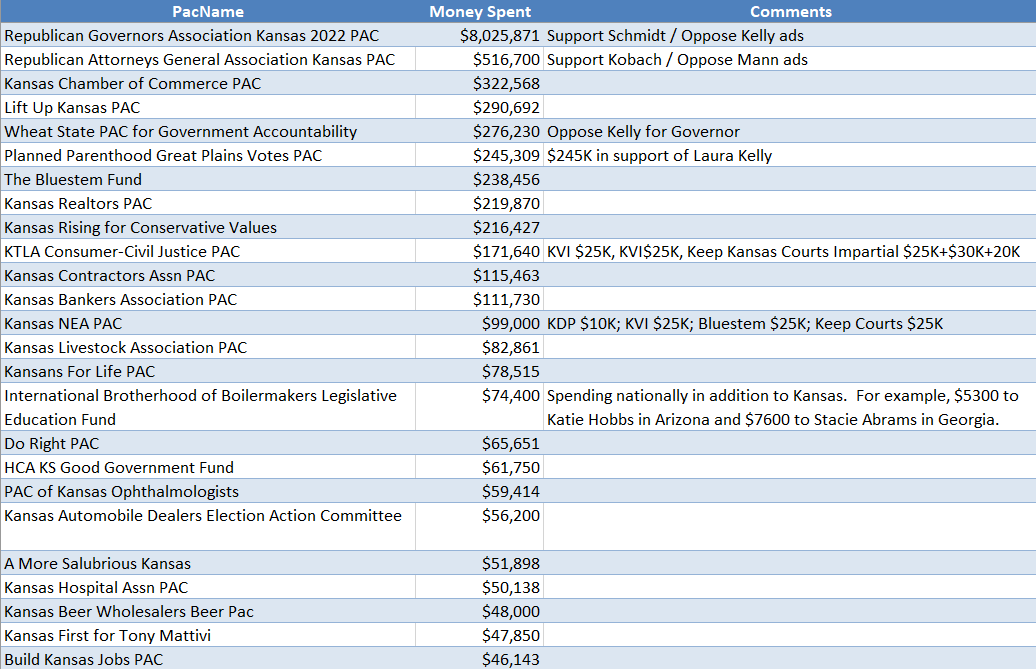Select HCA KS Good Government Fund cell
1036x669 pixels.
pyautogui.click(x=207, y=467)
